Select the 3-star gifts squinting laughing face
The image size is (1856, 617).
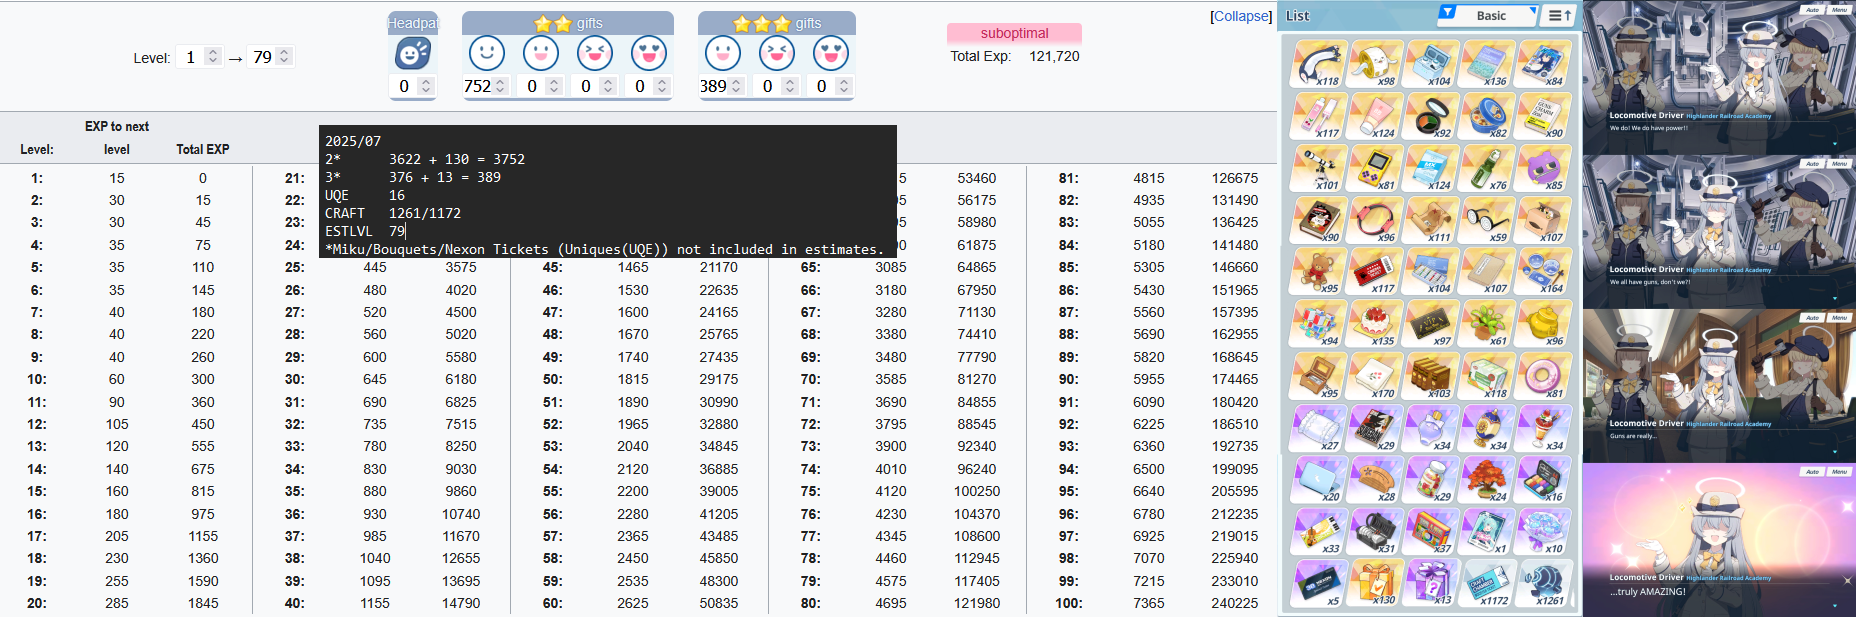tap(777, 53)
